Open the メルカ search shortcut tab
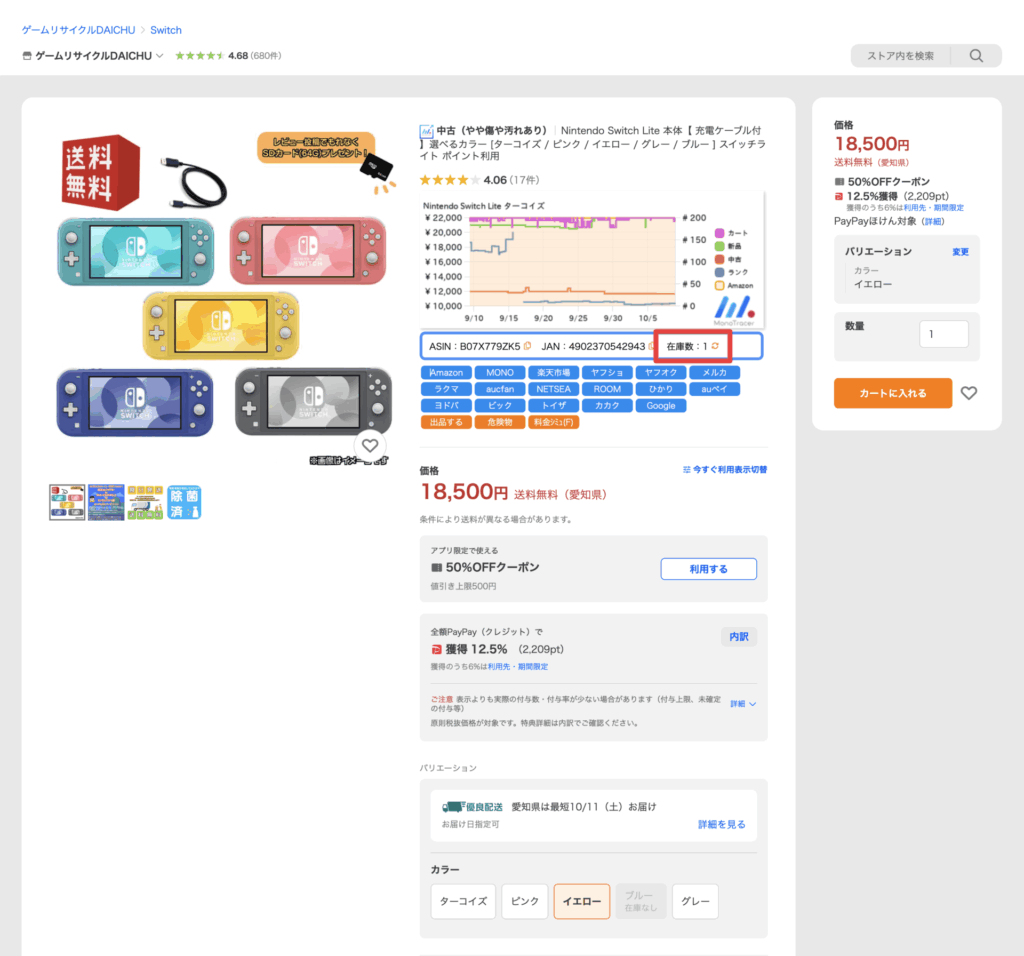Viewport: 1024px width, 956px height. [714, 372]
